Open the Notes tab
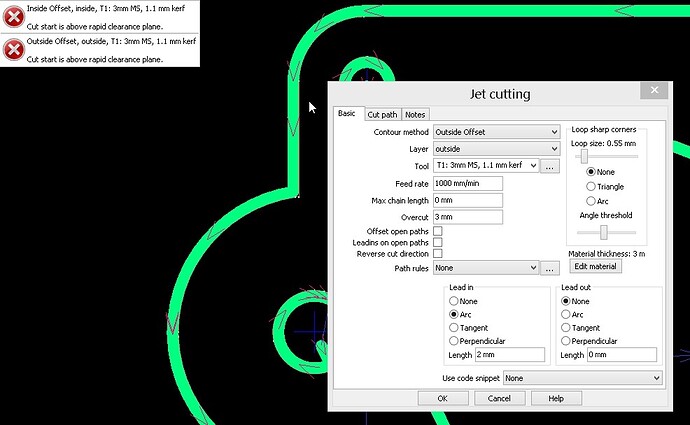Screen dimensions: 690x425 click(x=415, y=114)
